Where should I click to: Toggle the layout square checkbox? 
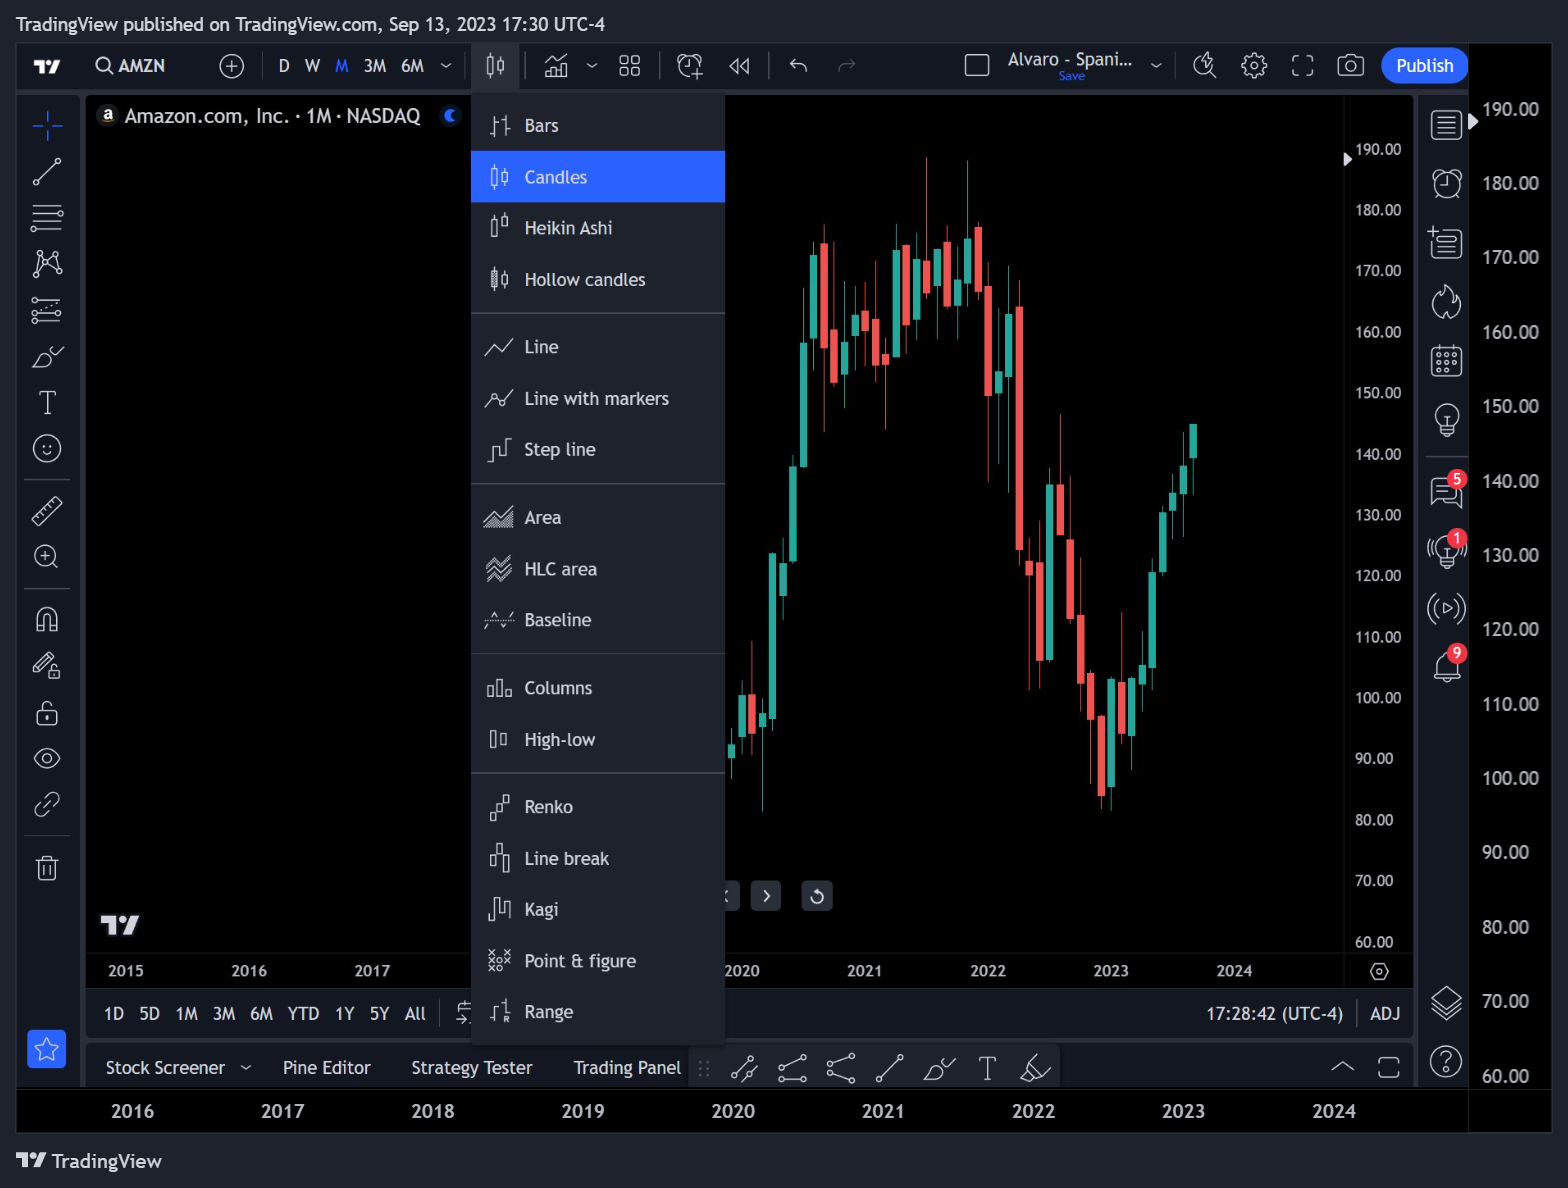977,66
